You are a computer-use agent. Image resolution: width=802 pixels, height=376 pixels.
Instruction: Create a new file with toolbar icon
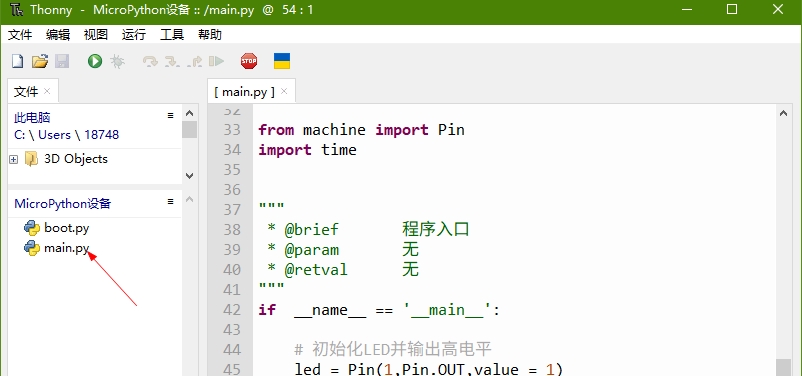17,61
